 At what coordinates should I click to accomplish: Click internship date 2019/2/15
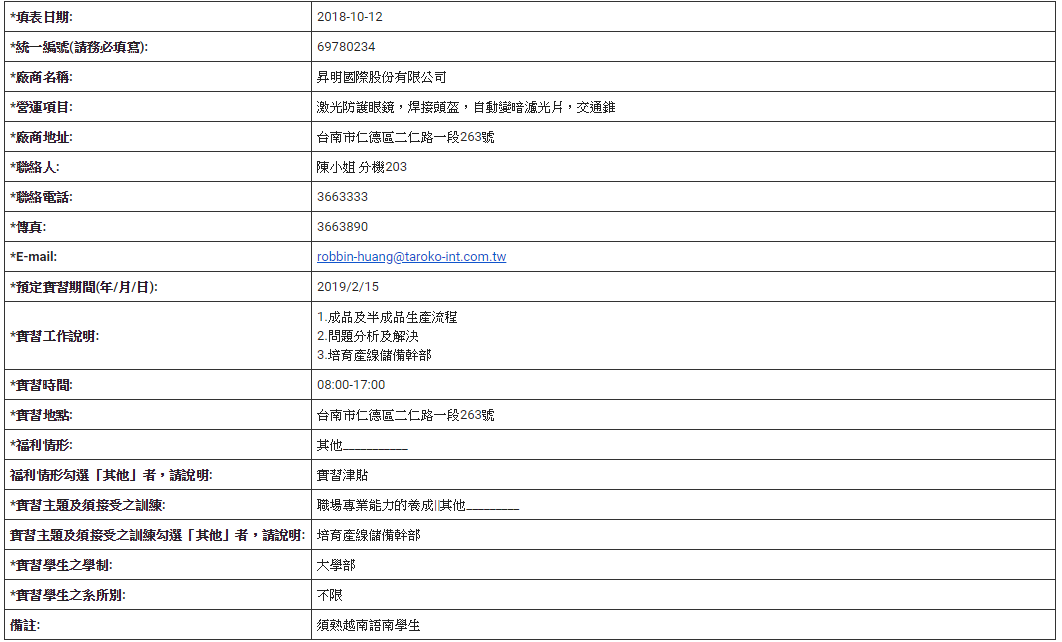[347, 286]
